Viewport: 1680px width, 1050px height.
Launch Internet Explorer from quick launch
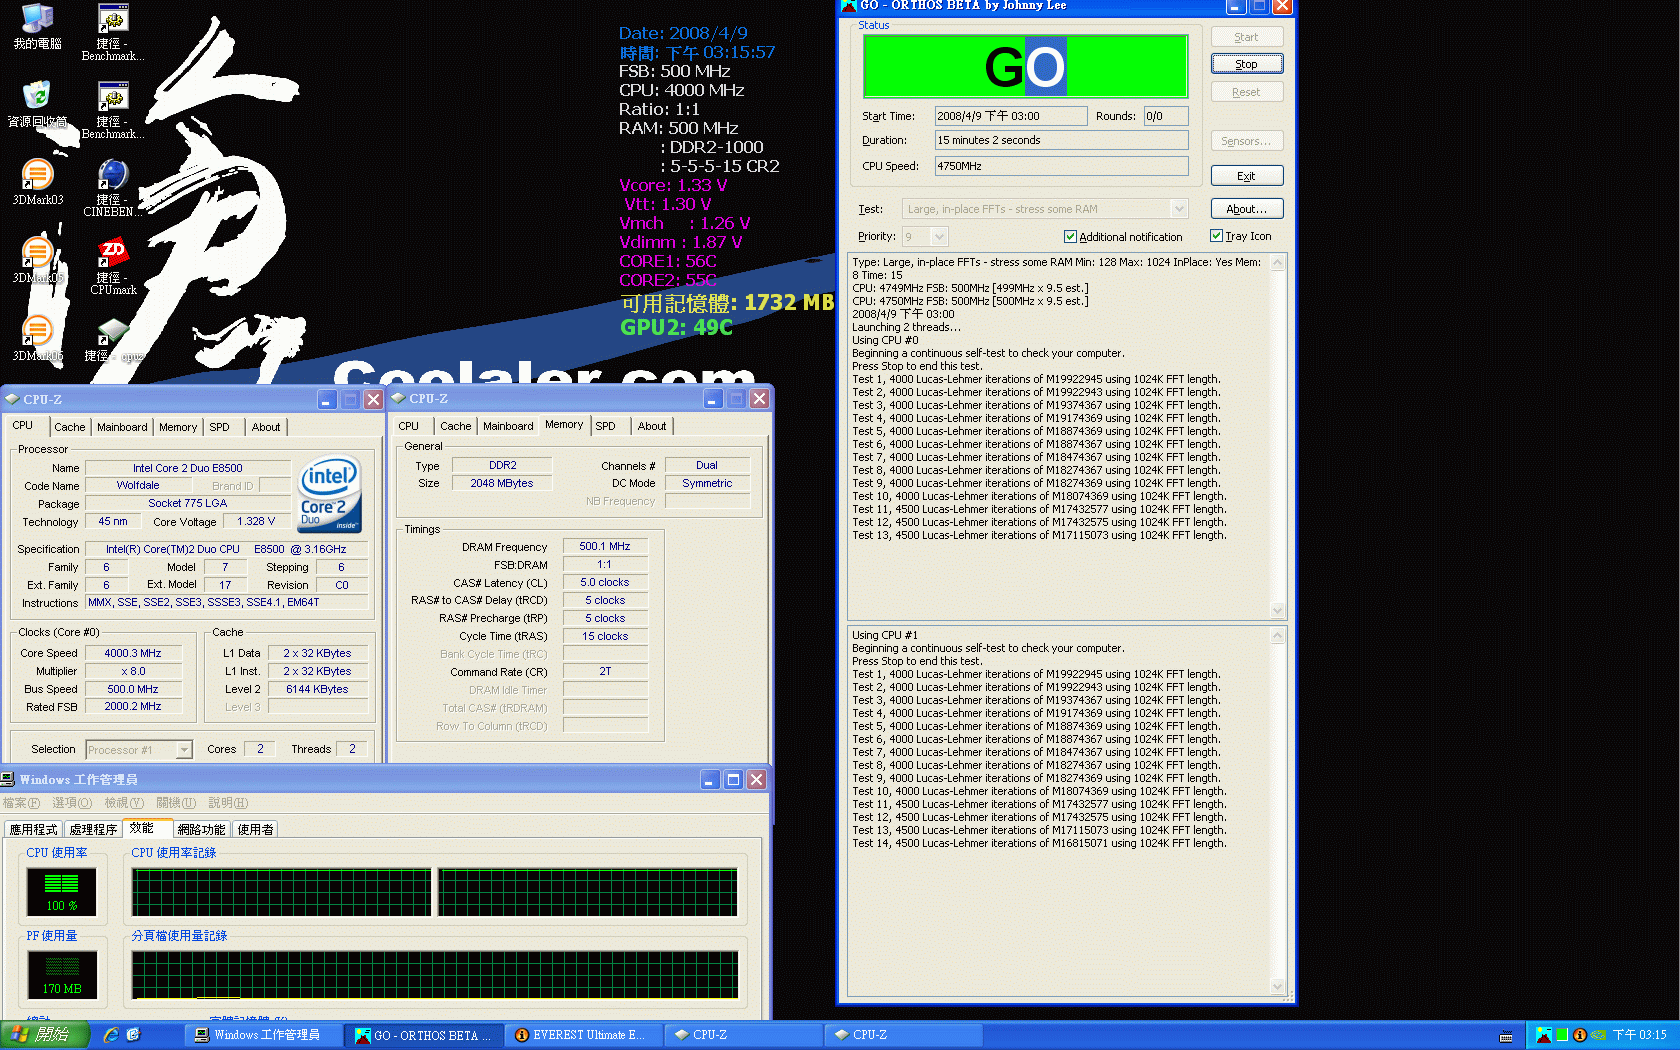tap(111, 1035)
